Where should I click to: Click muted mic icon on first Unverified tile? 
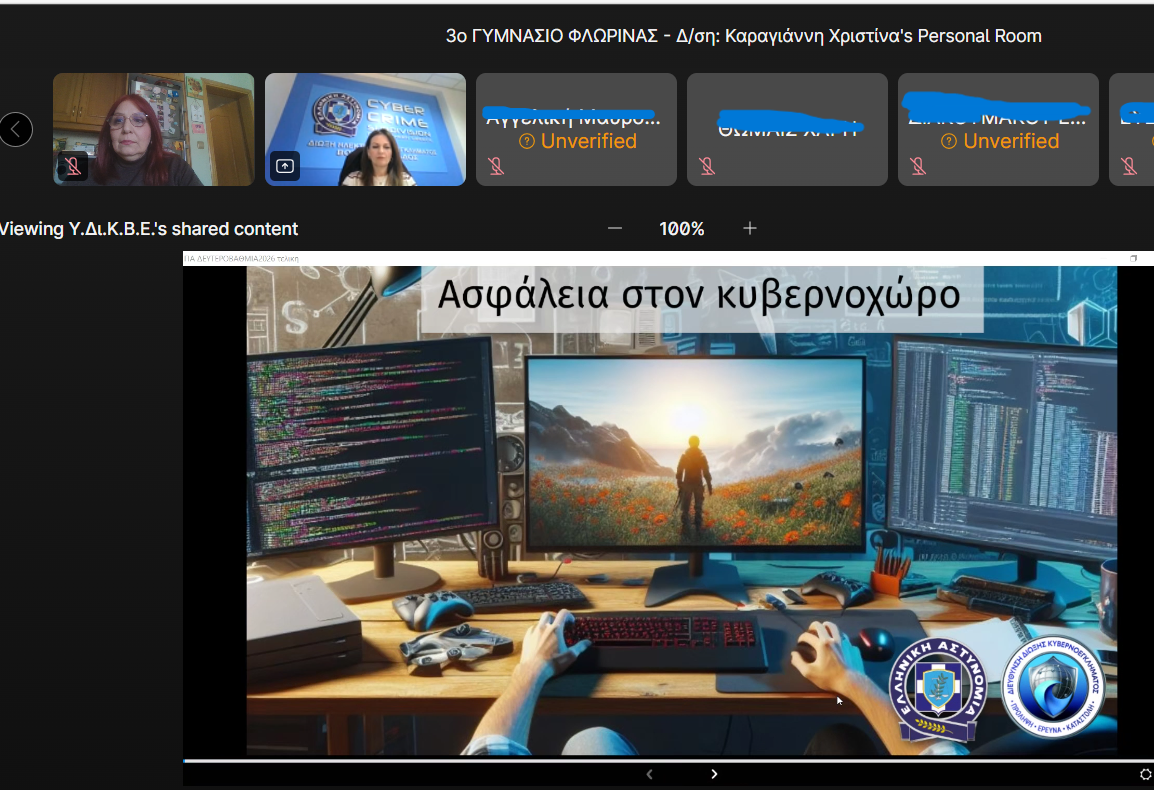point(496,166)
